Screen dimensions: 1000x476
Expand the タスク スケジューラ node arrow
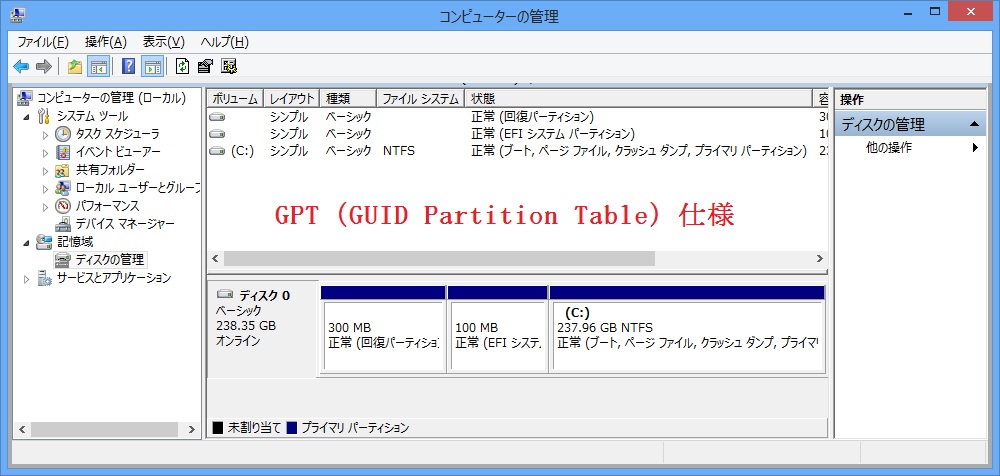[x=45, y=135]
